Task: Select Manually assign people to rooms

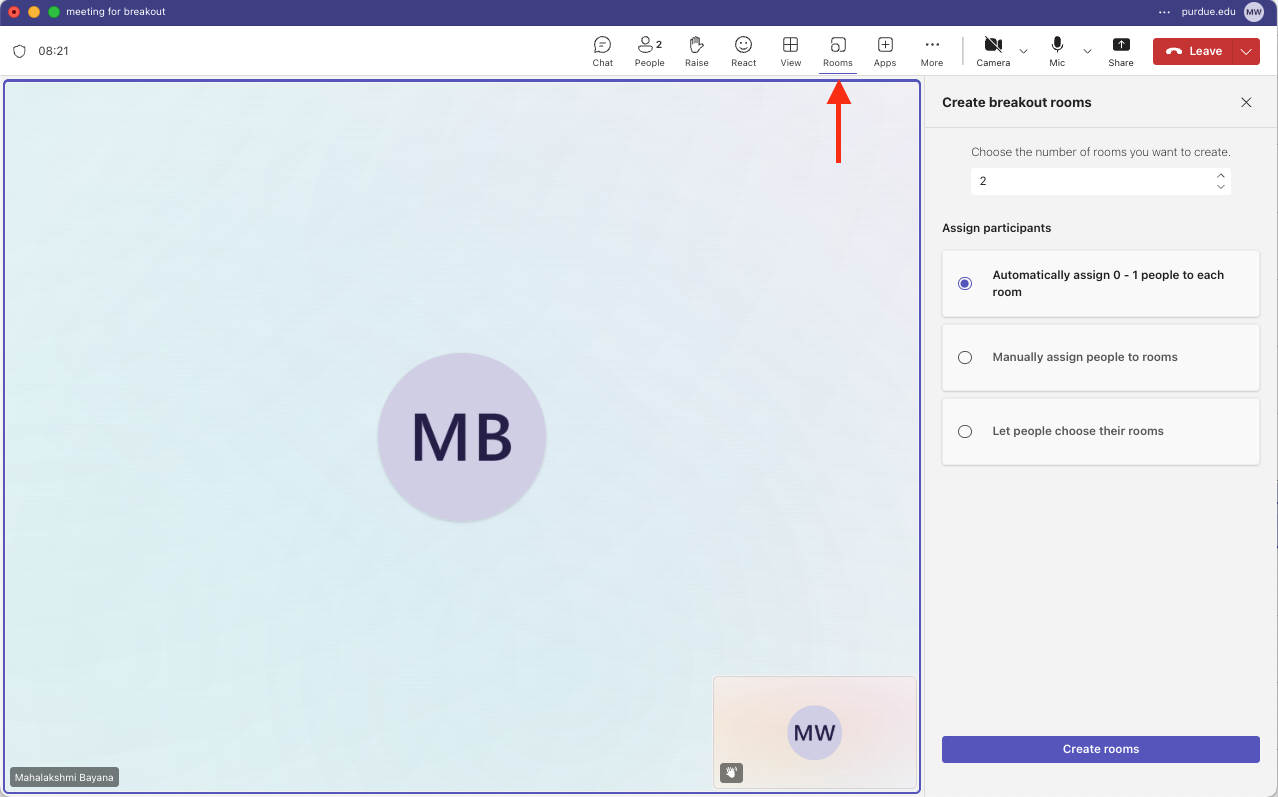Action: [x=965, y=357]
